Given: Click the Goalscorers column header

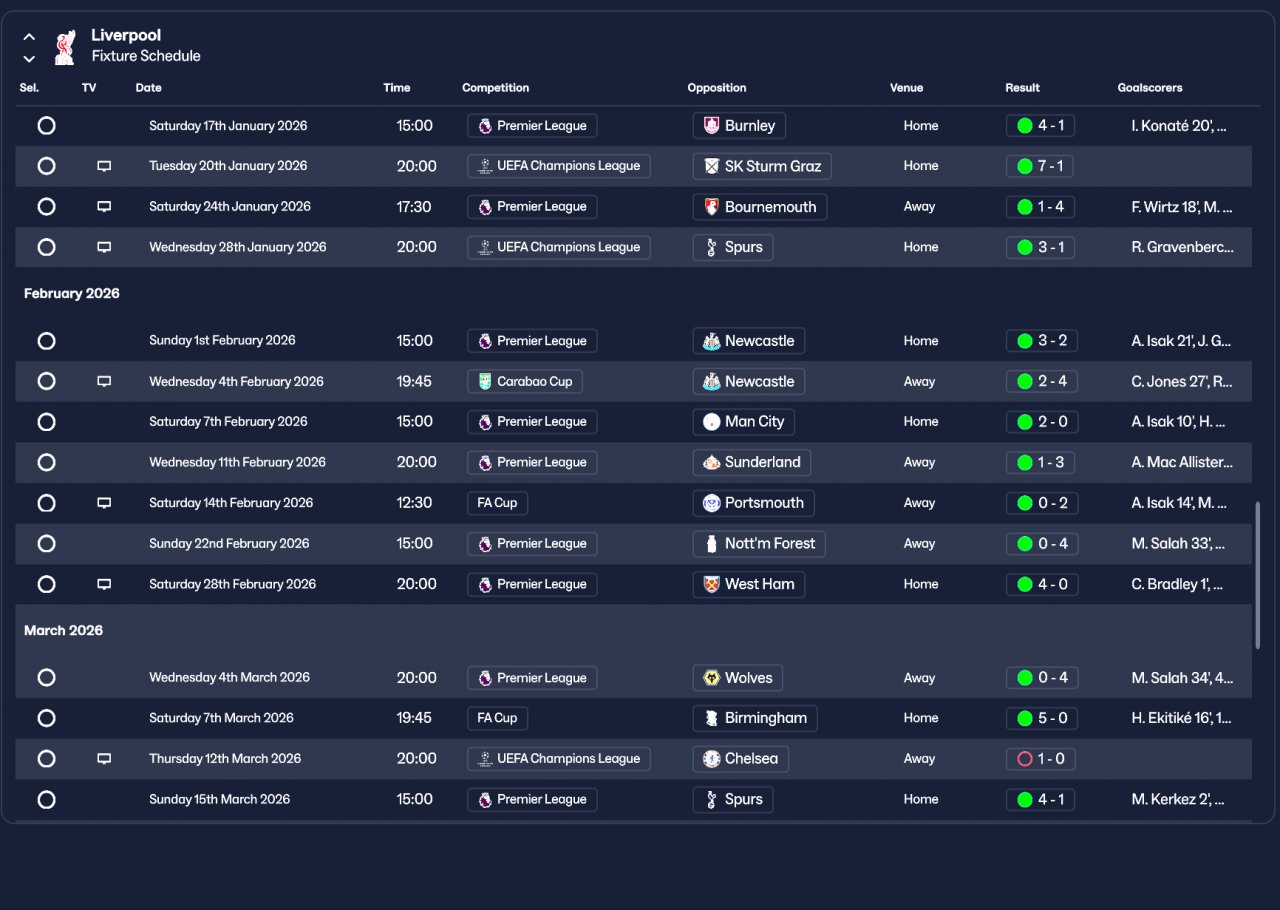Looking at the screenshot, I should tap(1150, 88).
